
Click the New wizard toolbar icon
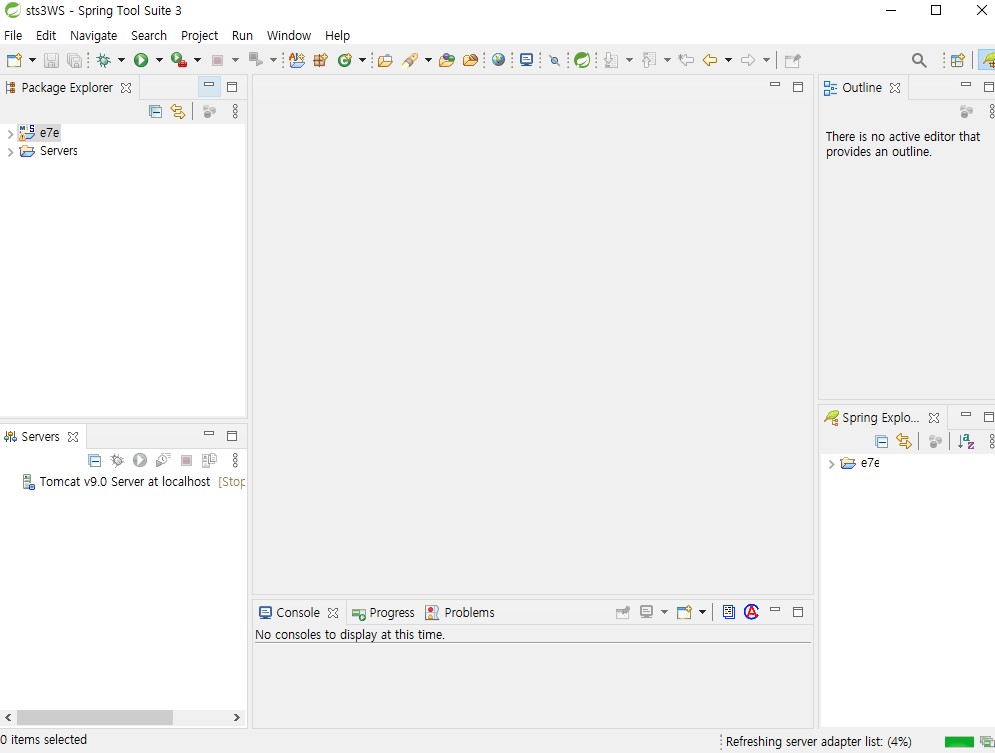(14, 60)
